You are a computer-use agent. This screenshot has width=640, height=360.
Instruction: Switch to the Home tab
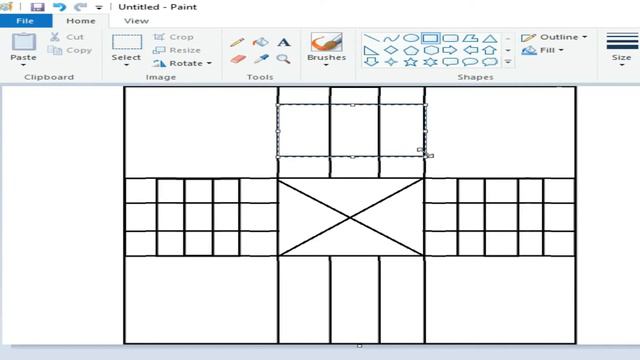pyautogui.click(x=81, y=21)
